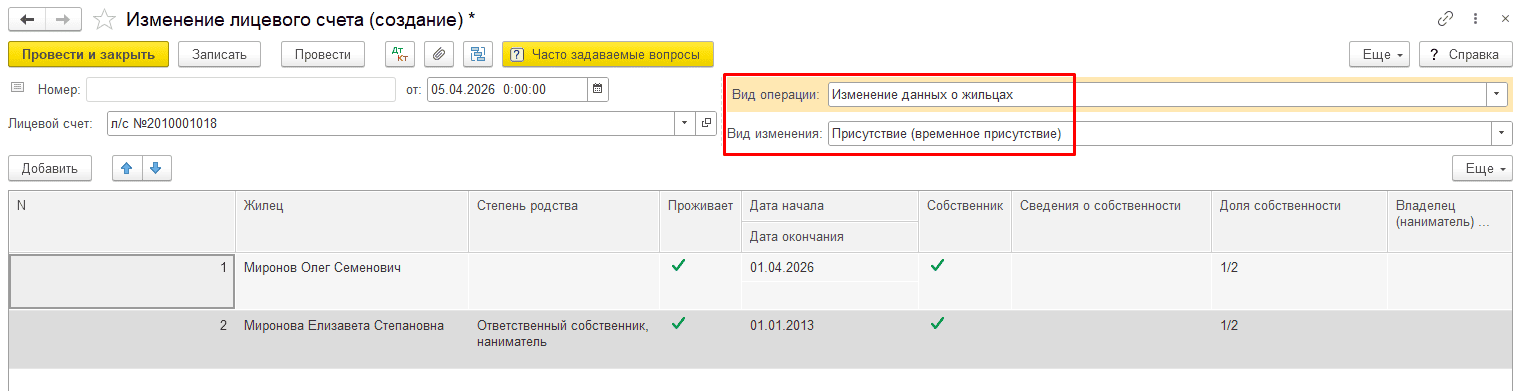Open the document structure icon
Screen dimensions: 1527x391
tap(478, 54)
